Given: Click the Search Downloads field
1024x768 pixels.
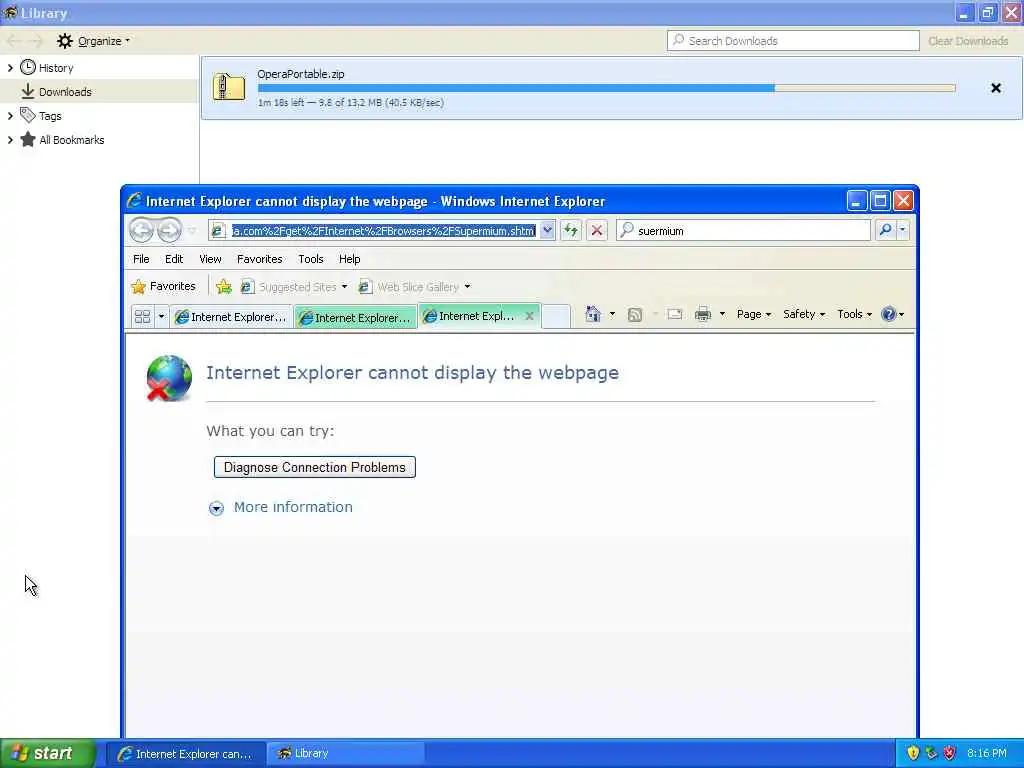Looking at the screenshot, I should [x=793, y=40].
